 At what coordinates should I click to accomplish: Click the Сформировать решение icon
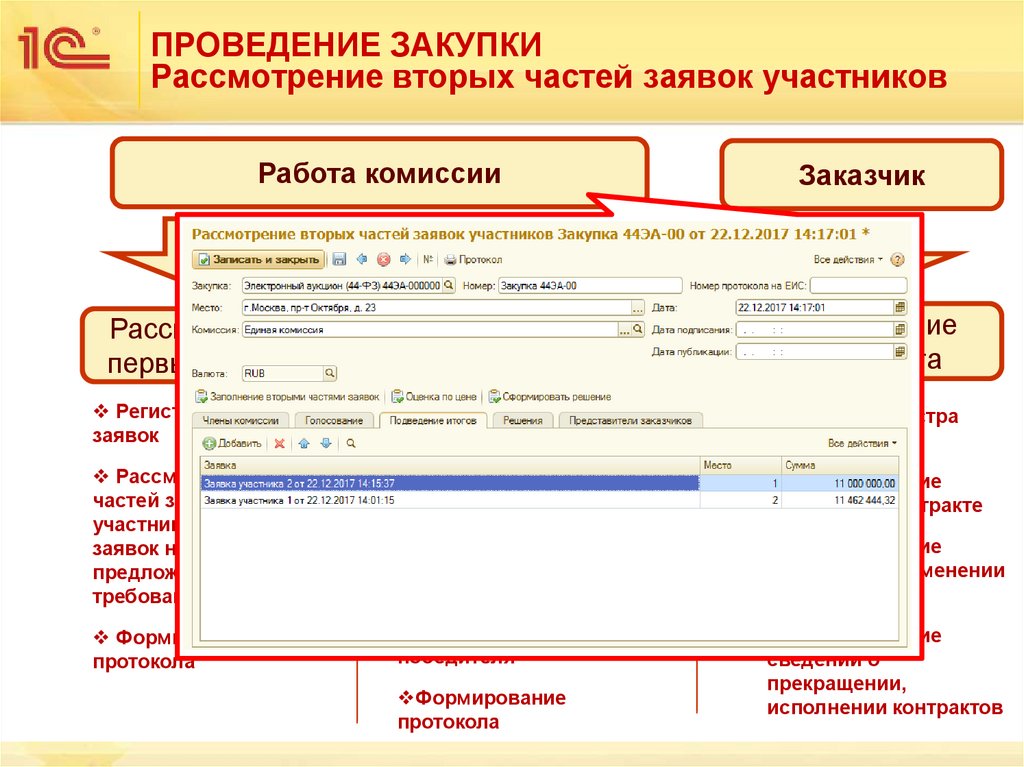click(493, 397)
